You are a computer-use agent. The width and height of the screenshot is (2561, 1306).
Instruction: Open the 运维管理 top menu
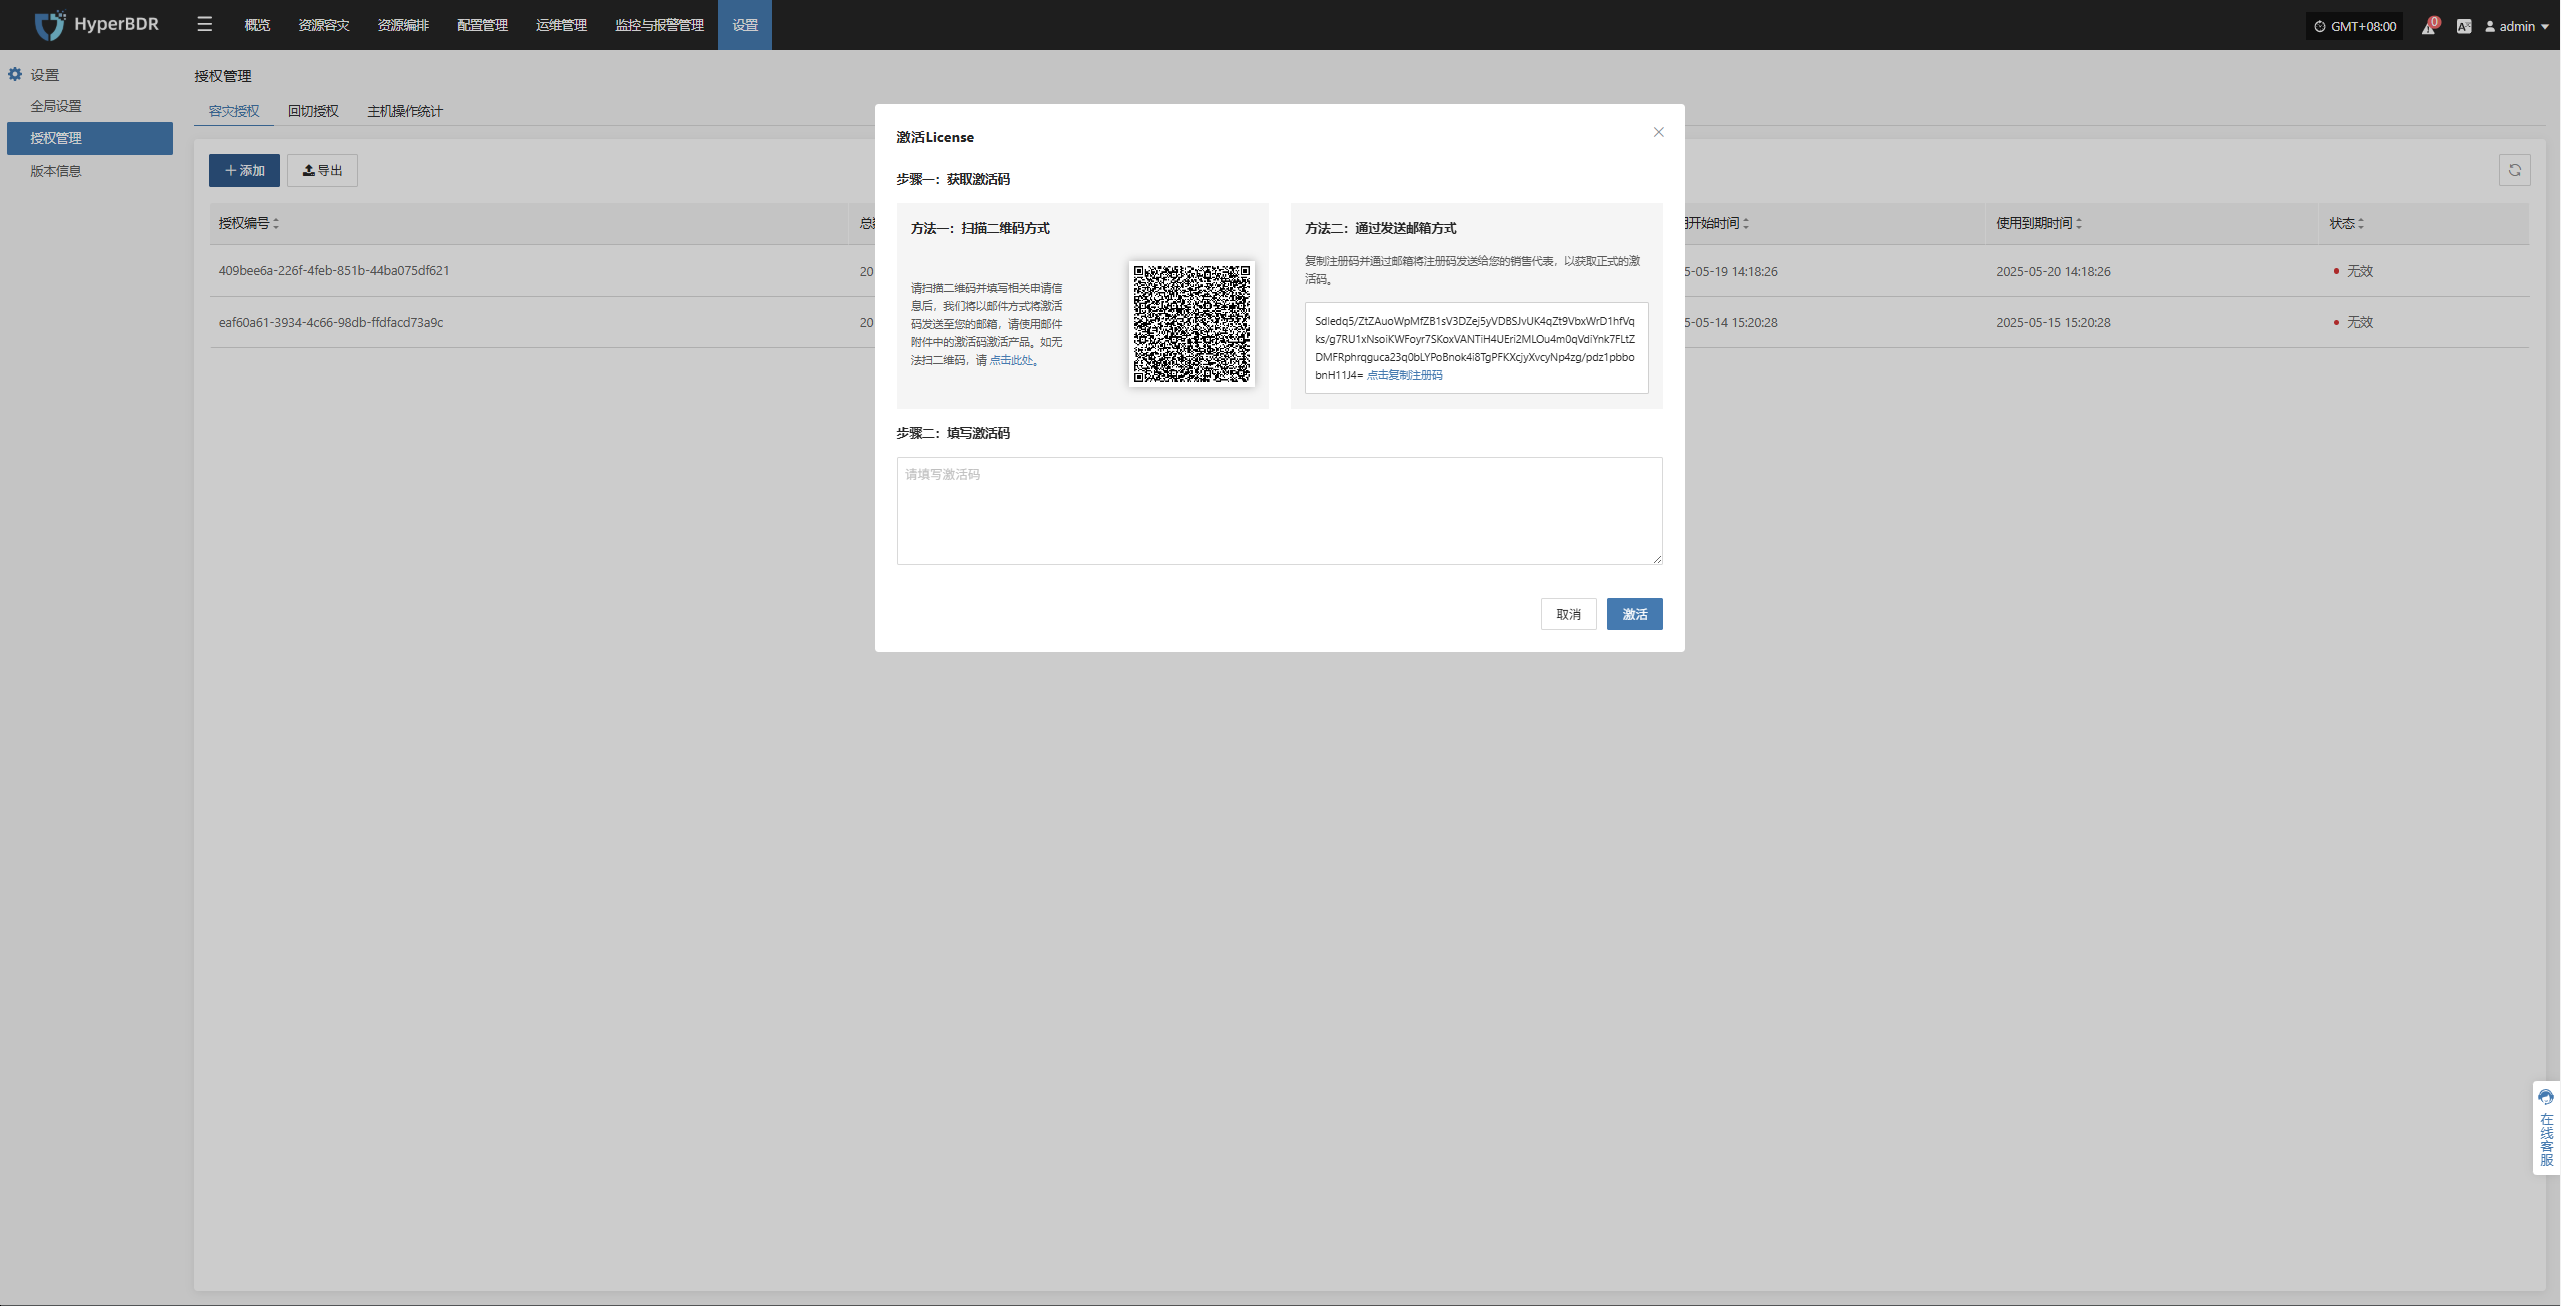pos(561,25)
